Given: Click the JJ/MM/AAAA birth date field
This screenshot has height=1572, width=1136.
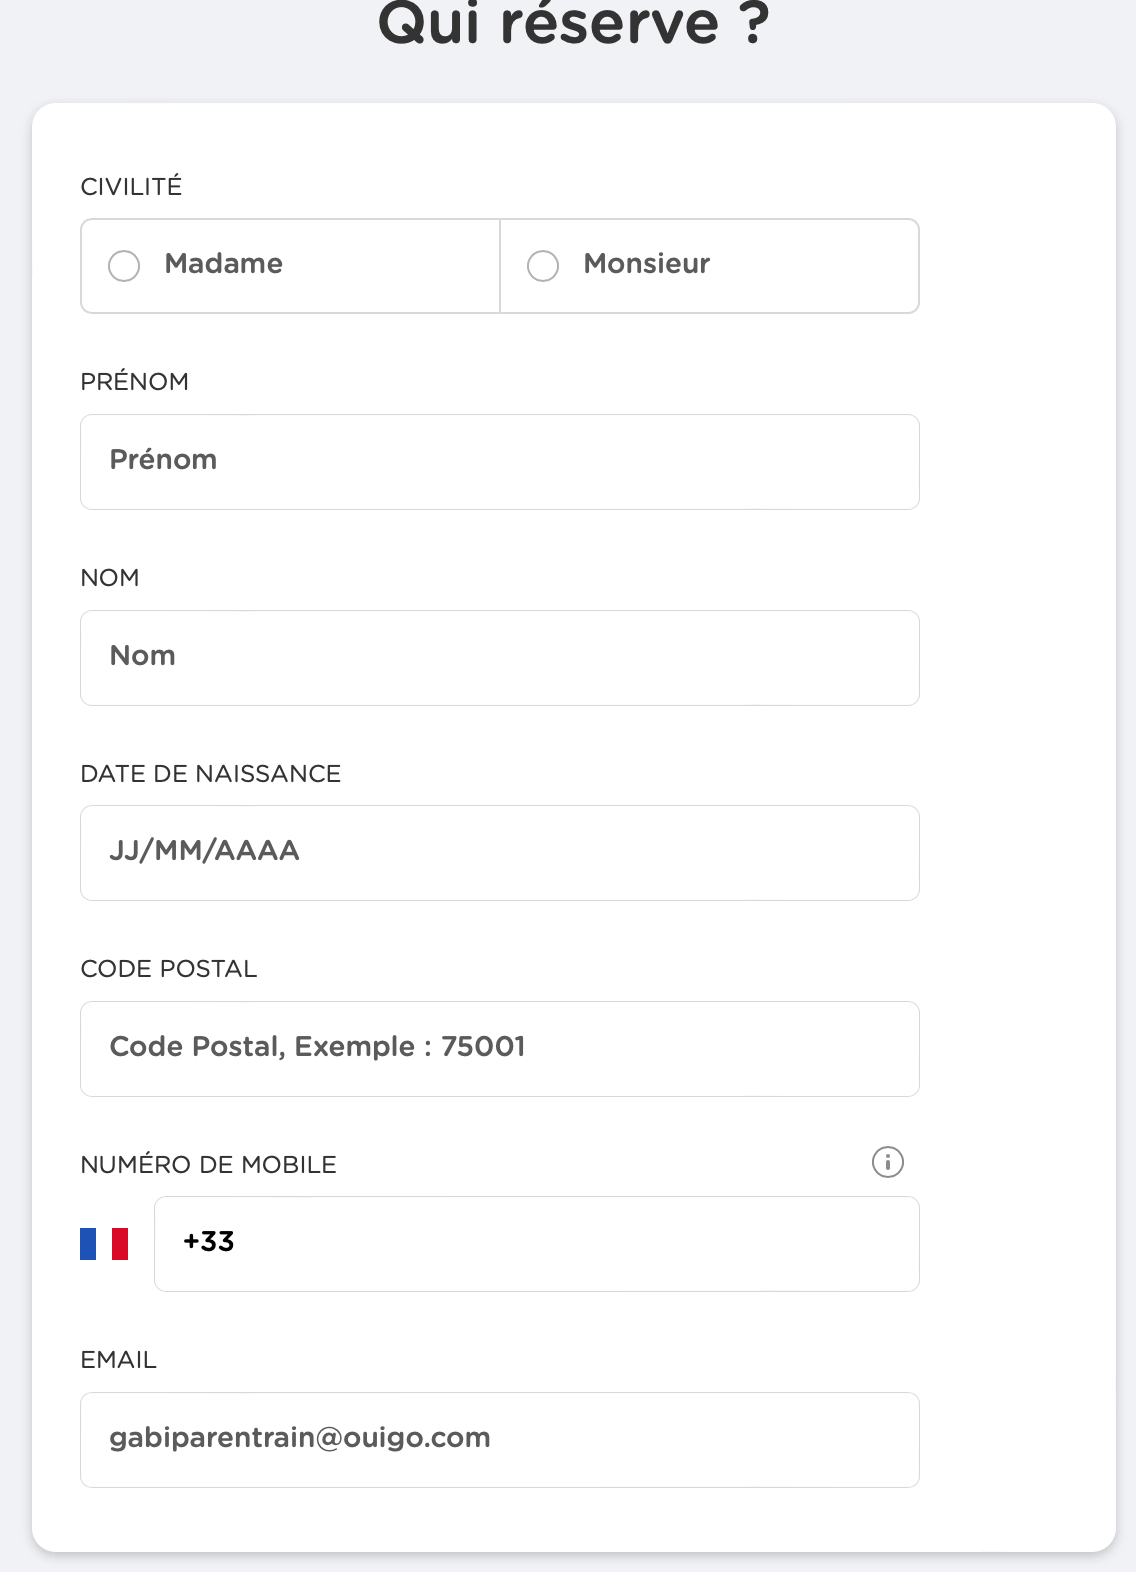Looking at the screenshot, I should coord(500,853).
